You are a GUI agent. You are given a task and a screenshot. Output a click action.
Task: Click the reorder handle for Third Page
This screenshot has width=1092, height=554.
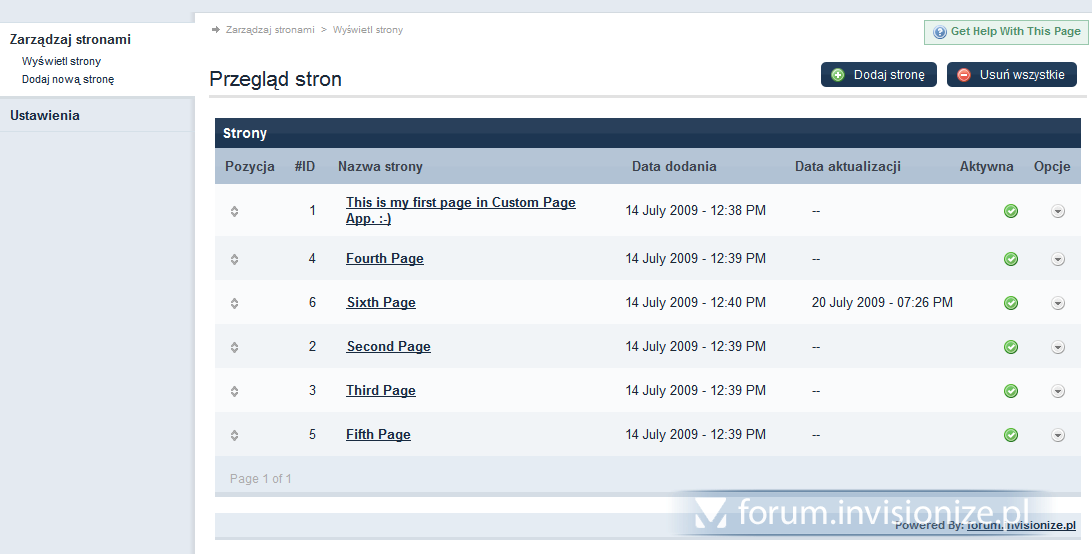[234, 391]
